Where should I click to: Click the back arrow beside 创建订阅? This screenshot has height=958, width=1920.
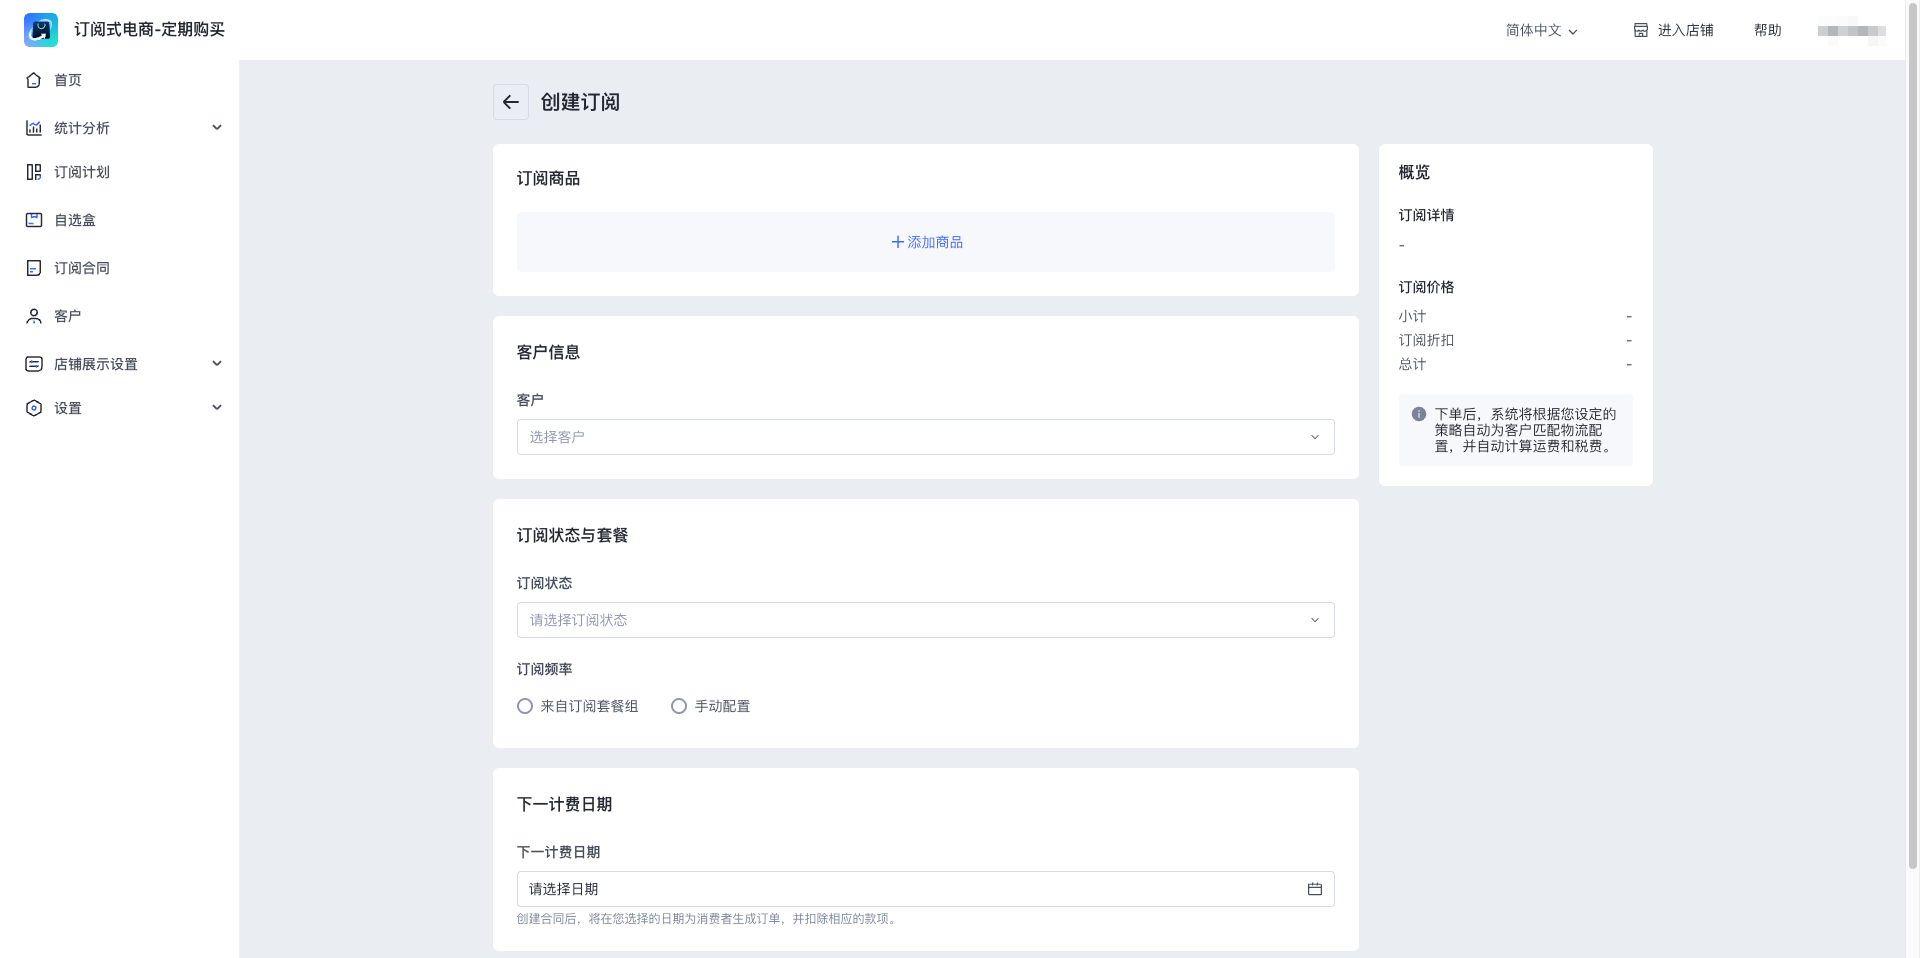point(511,102)
